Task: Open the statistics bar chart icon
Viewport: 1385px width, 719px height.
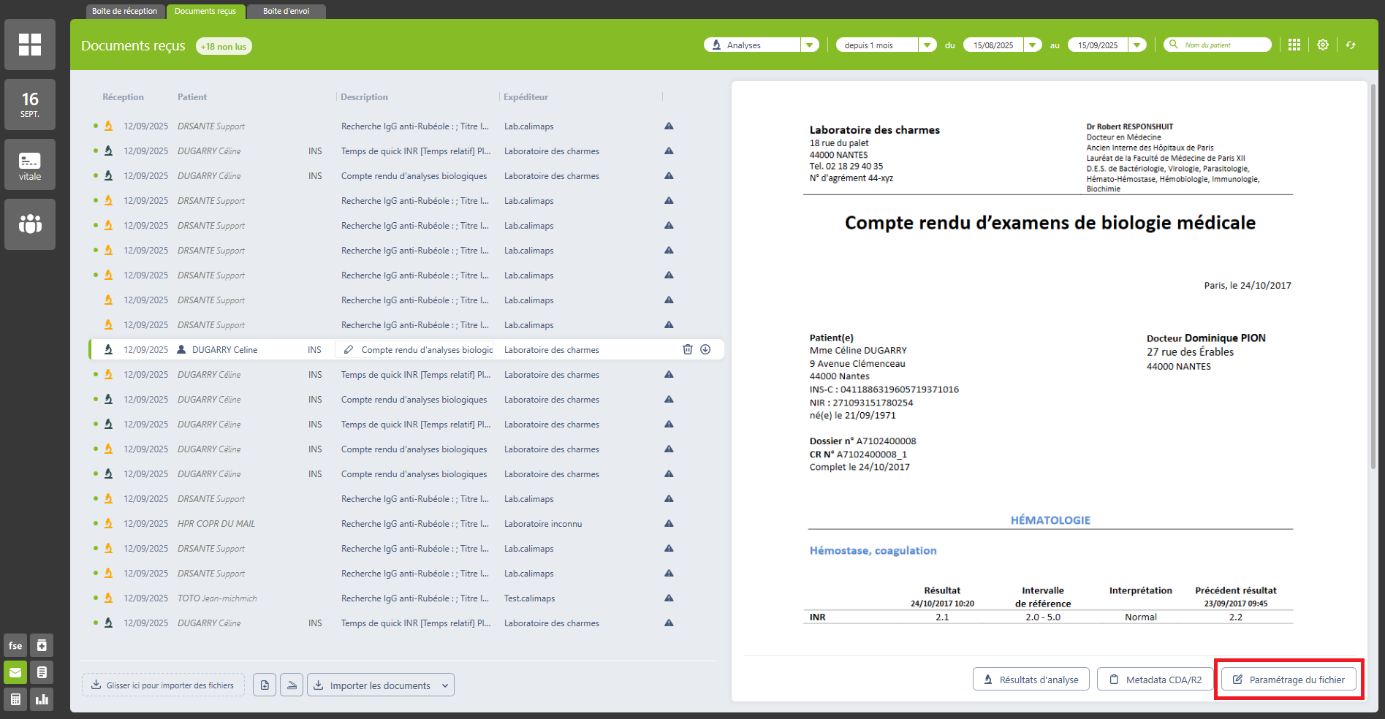Action: 42,699
